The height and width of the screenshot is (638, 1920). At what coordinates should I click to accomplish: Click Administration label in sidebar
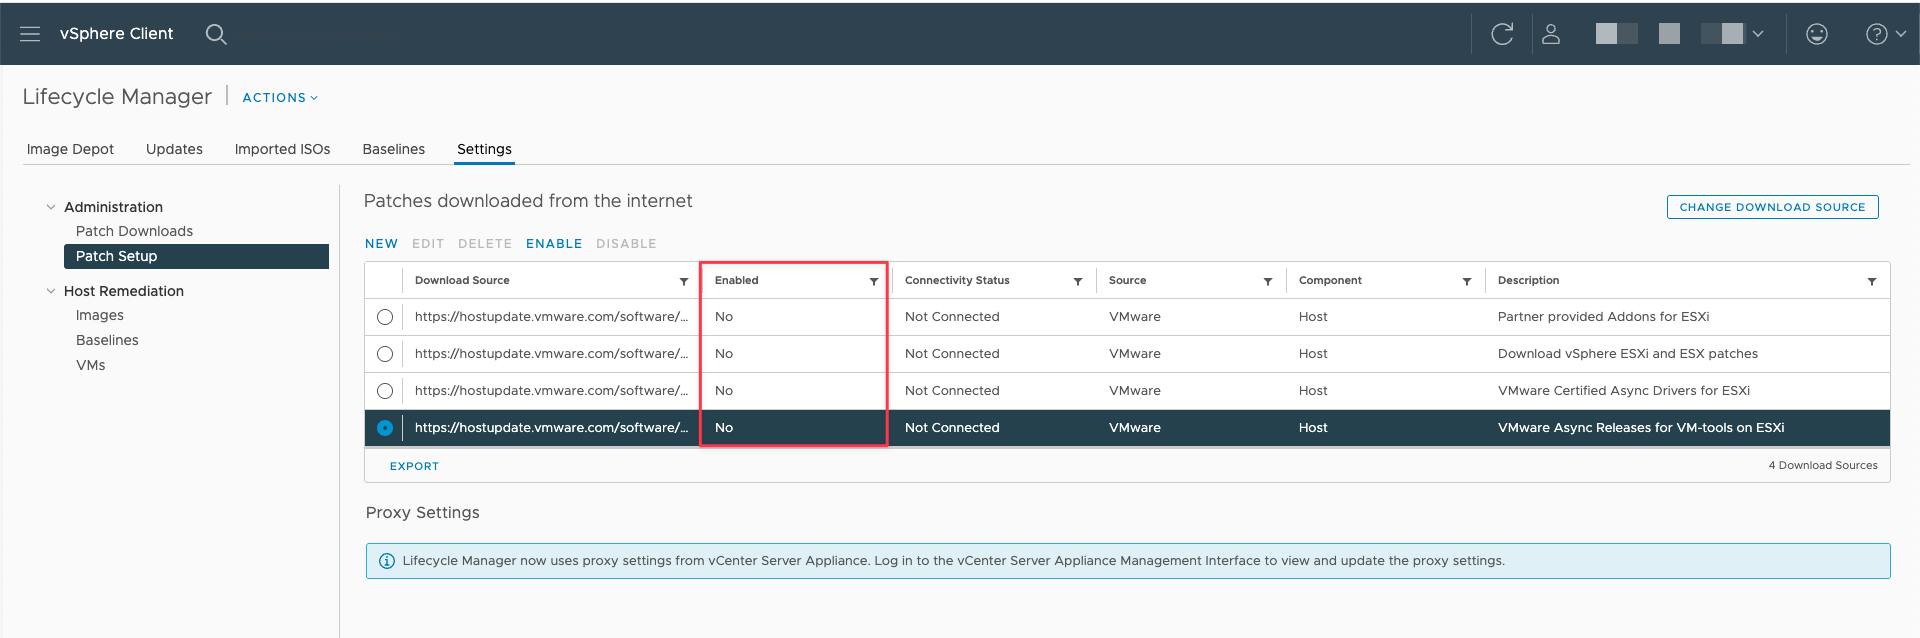pos(113,207)
